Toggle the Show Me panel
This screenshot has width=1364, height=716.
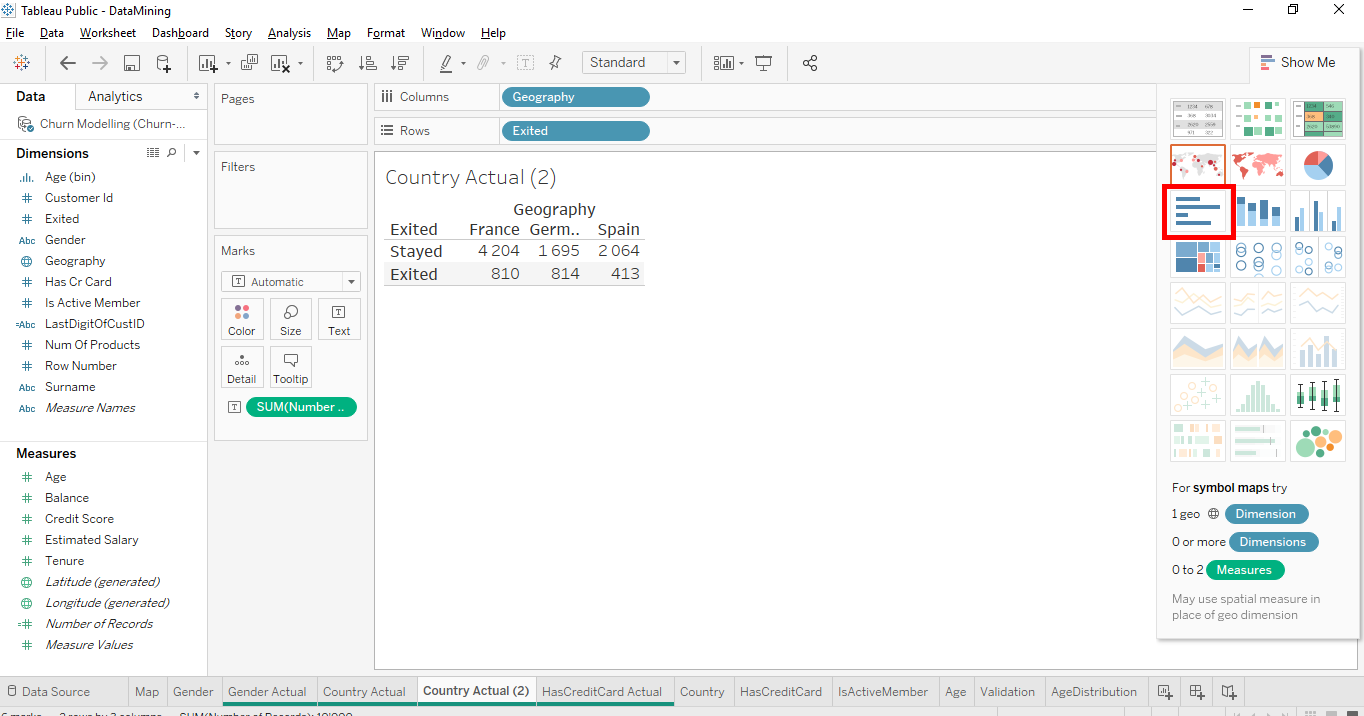tap(1298, 62)
